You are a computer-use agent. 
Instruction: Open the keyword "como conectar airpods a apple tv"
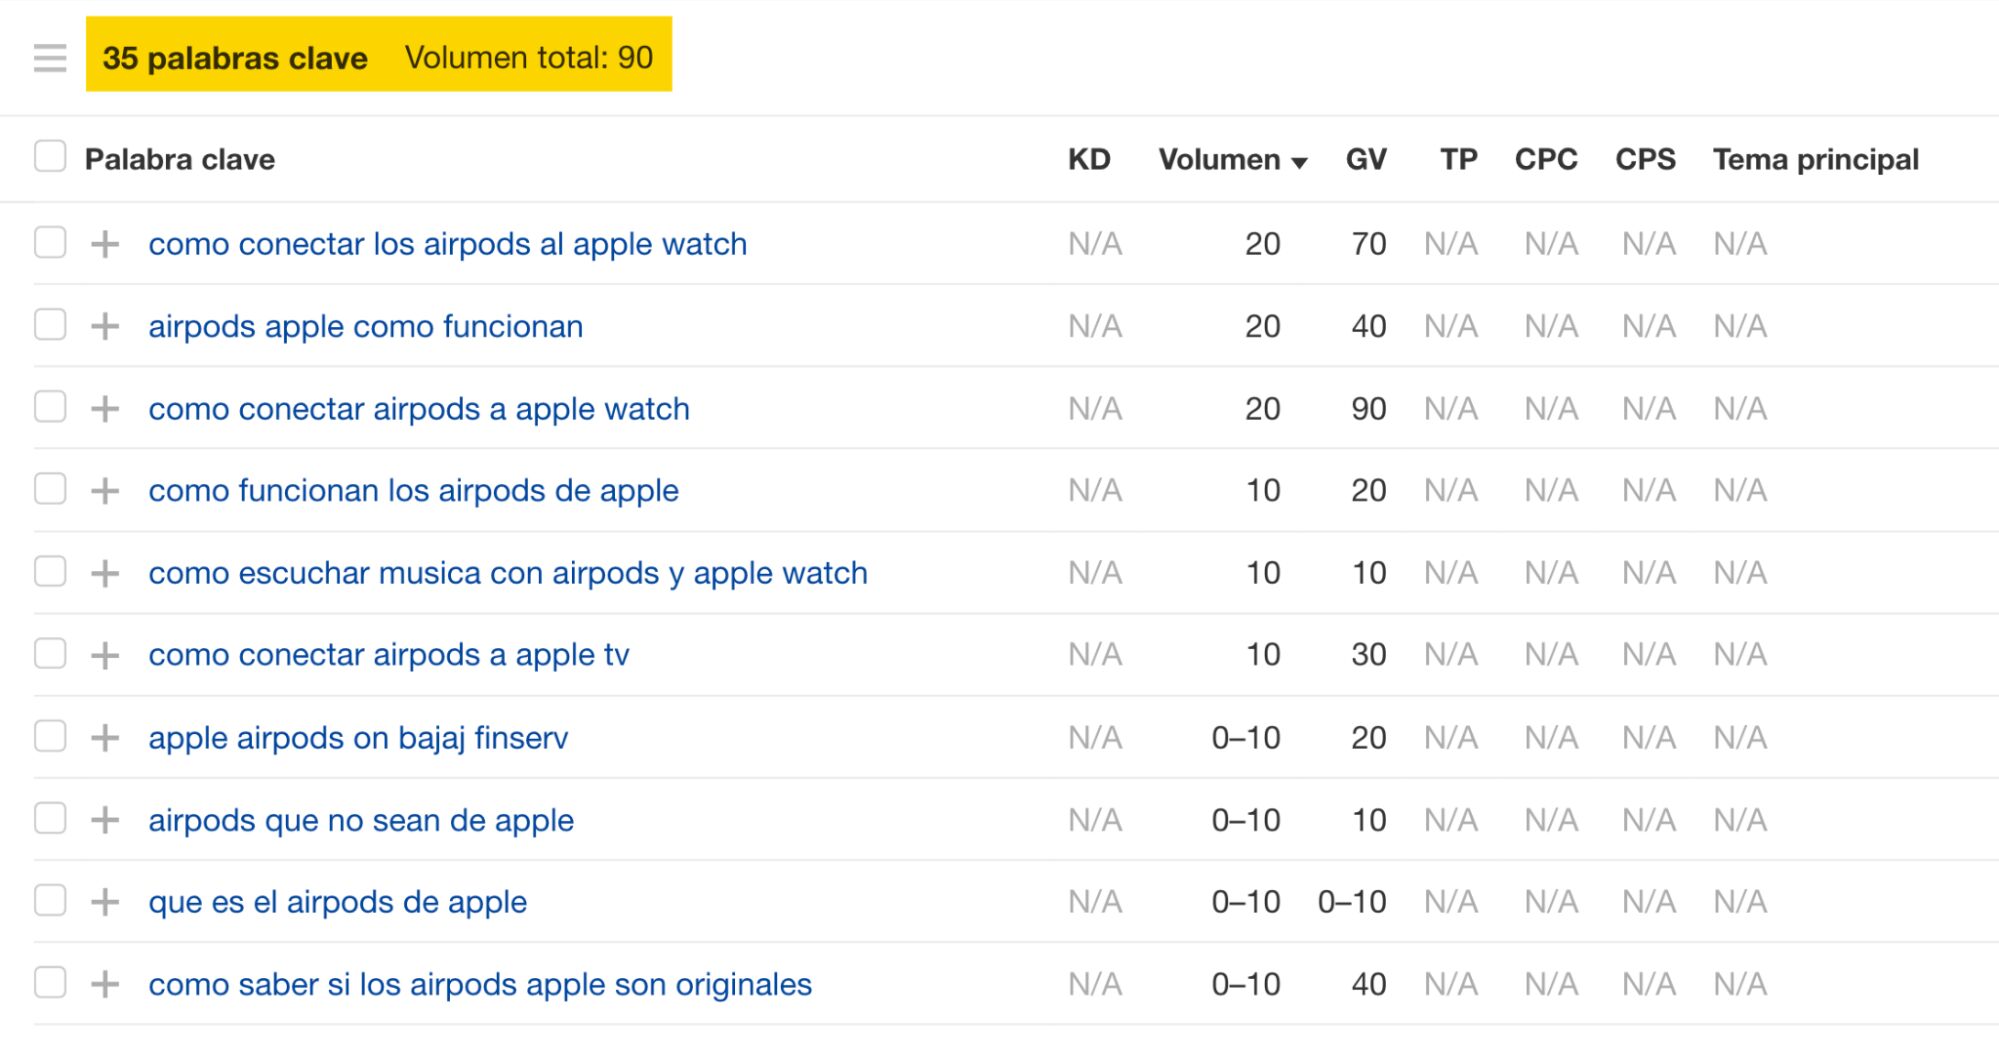[390, 654]
